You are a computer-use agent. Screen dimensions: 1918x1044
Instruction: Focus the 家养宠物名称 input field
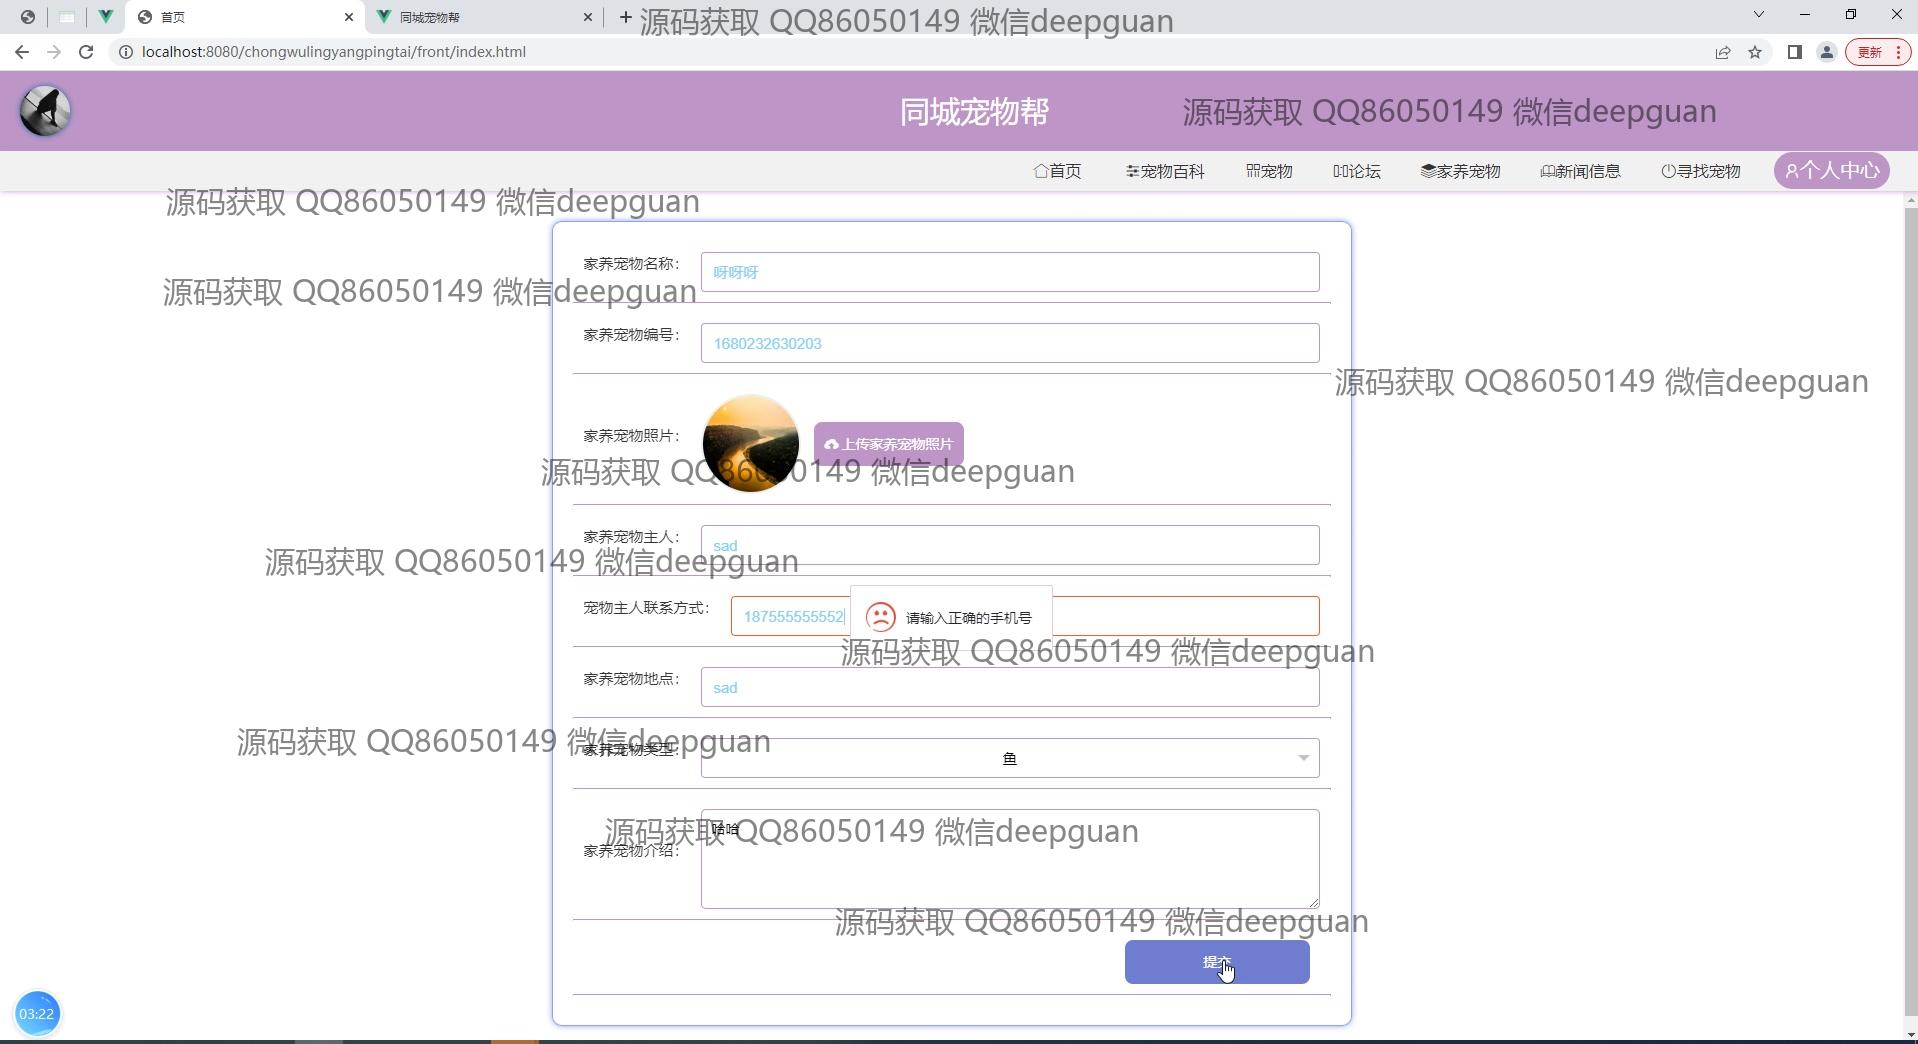tap(1009, 272)
